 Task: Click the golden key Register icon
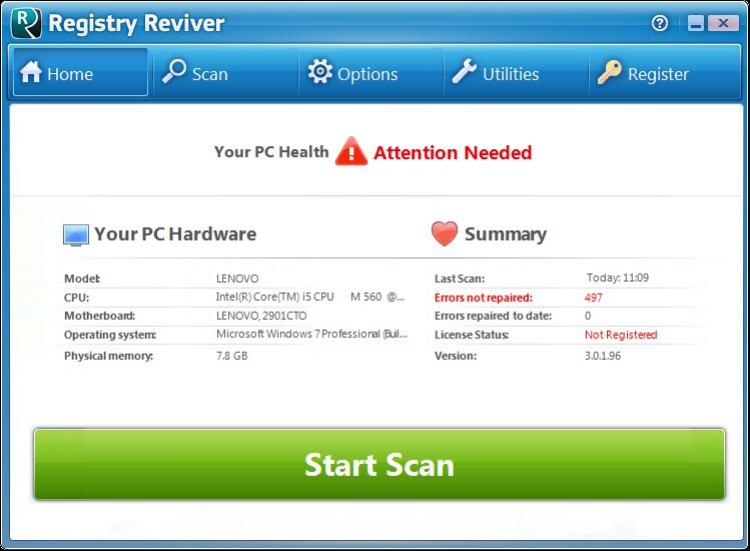tap(609, 72)
